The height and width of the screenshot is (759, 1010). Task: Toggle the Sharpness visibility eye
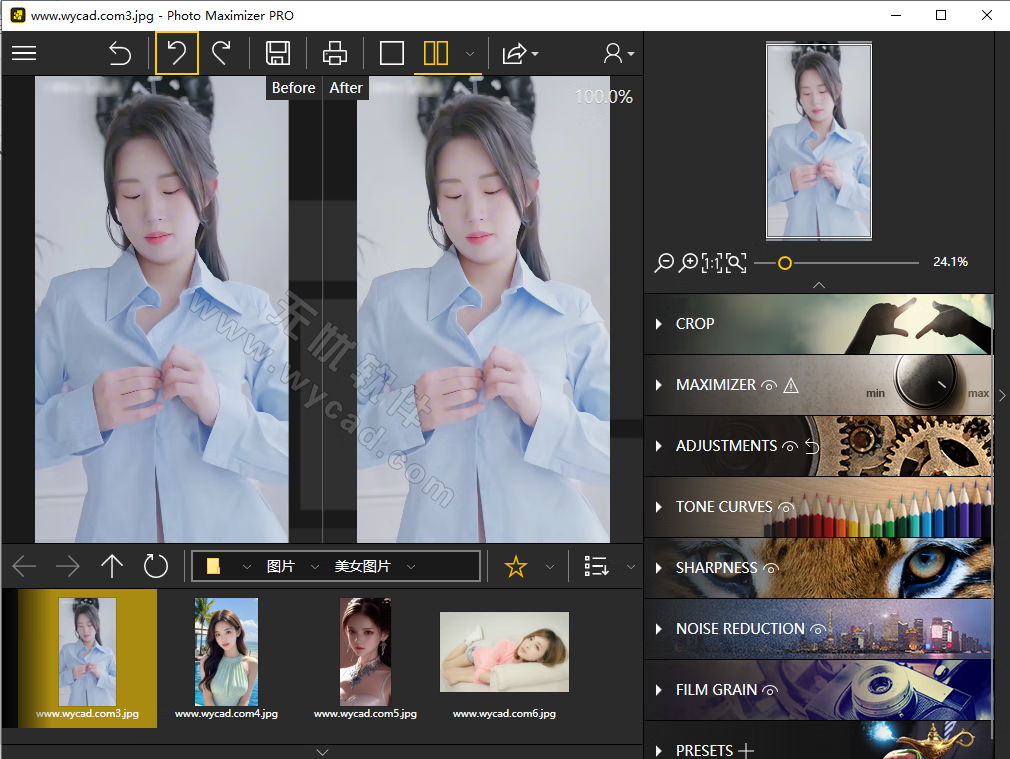[x=769, y=568]
